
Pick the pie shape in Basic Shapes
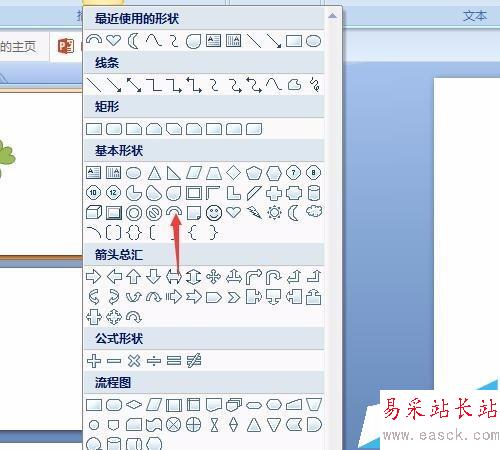(134, 193)
